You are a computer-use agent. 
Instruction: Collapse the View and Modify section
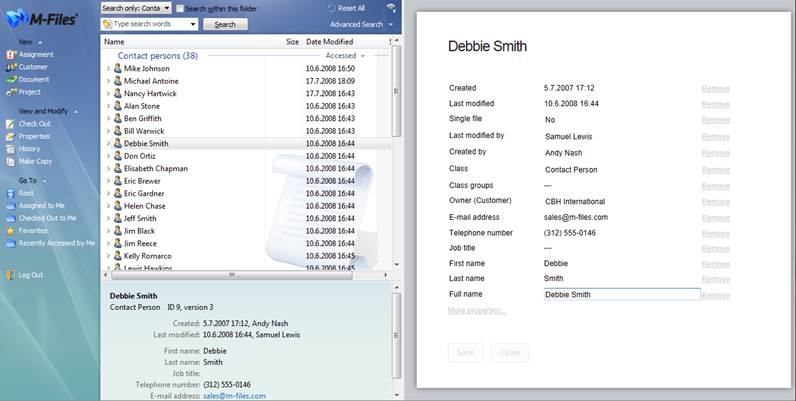tap(75, 111)
